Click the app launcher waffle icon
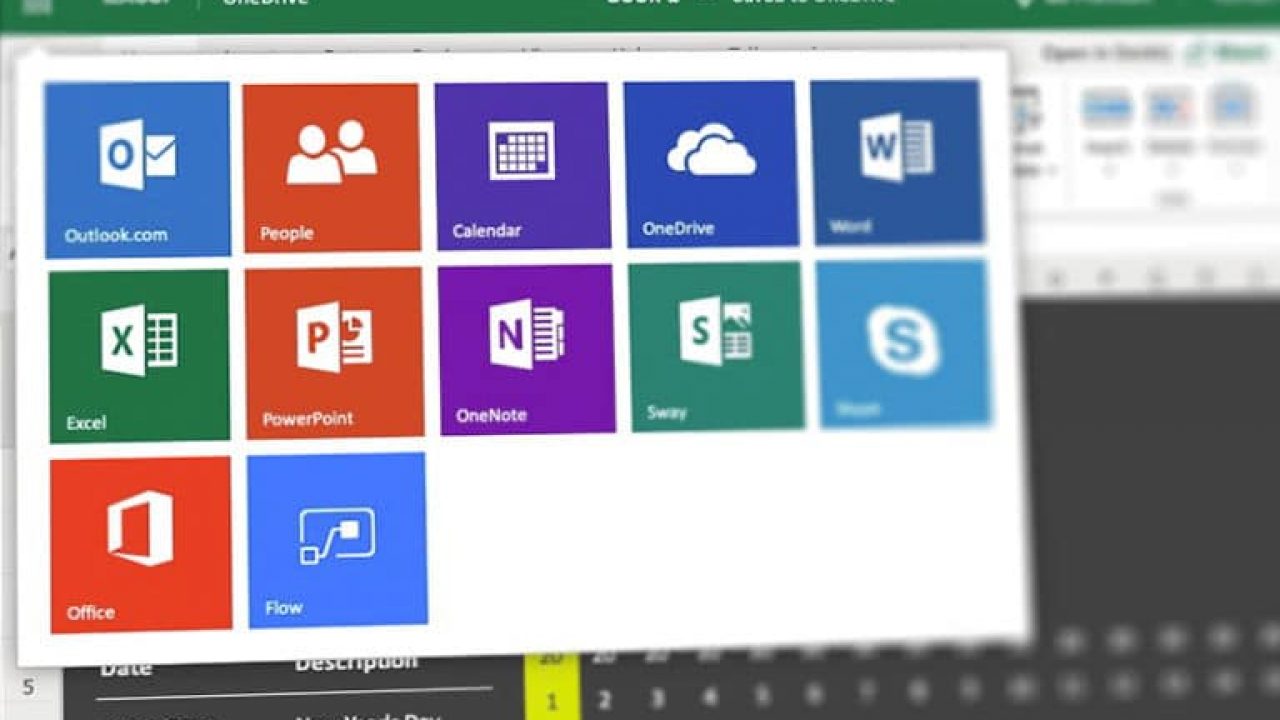The width and height of the screenshot is (1280, 720). click(36, 5)
